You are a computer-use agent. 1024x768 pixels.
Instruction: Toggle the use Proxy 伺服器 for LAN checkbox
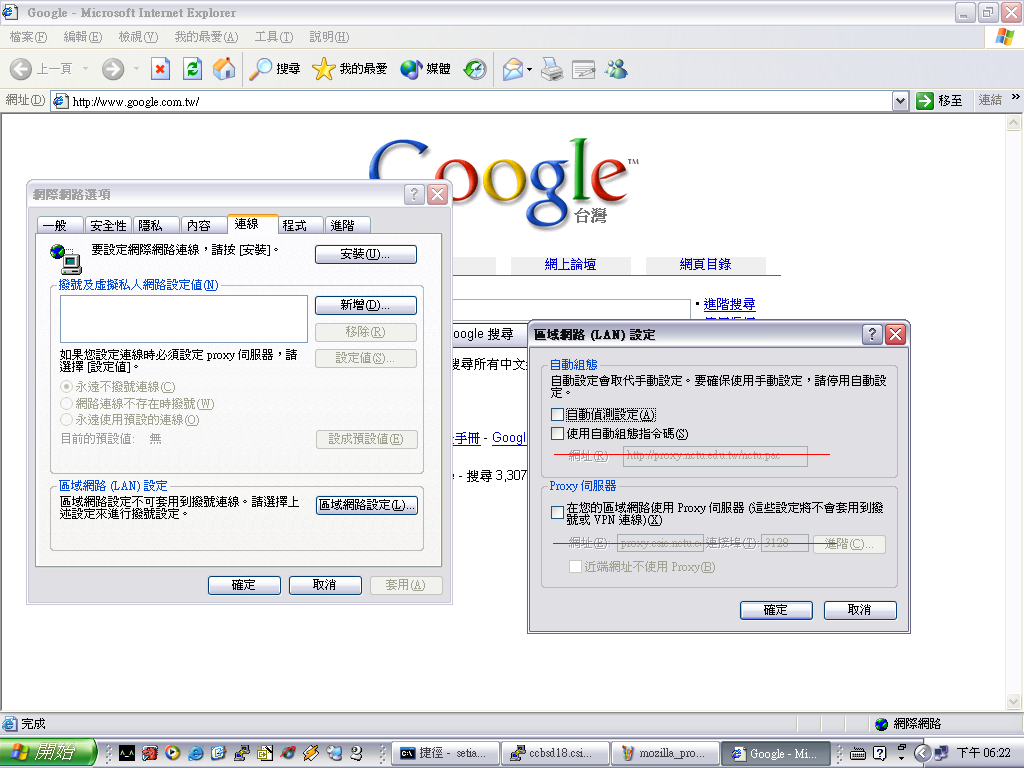558,512
